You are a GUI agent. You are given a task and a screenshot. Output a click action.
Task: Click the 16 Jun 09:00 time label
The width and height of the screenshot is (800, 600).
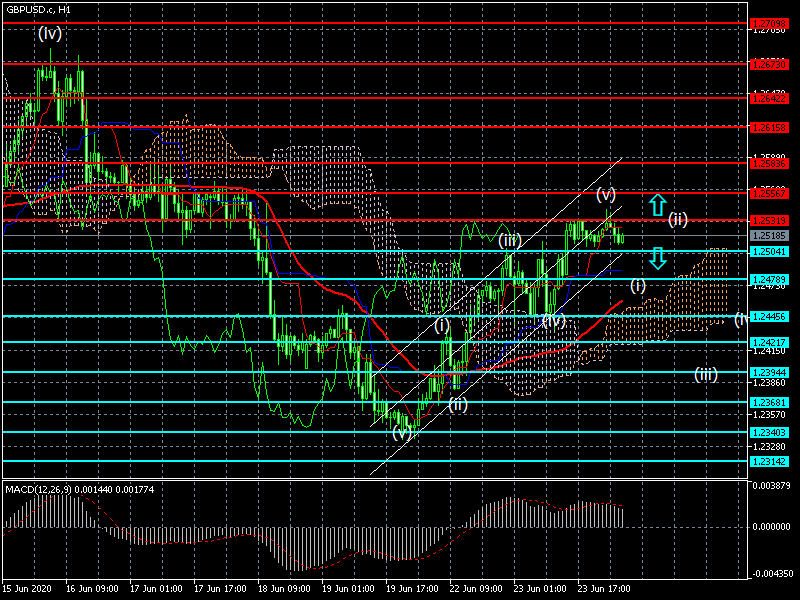92,588
